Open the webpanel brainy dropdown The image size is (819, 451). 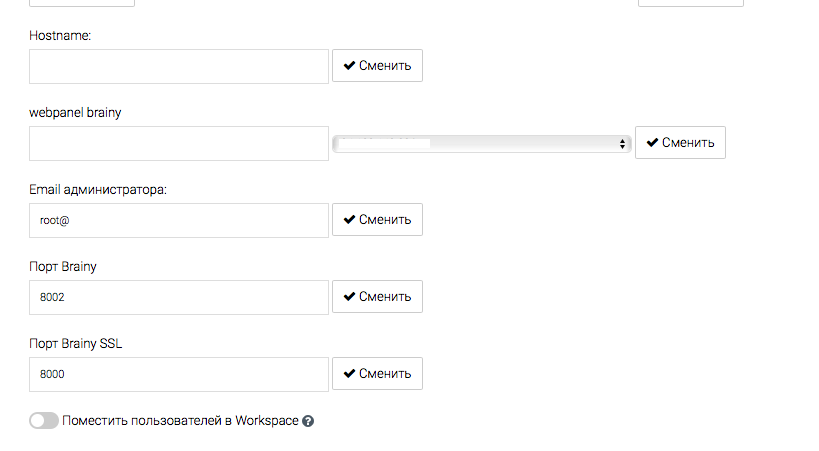coord(481,144)
